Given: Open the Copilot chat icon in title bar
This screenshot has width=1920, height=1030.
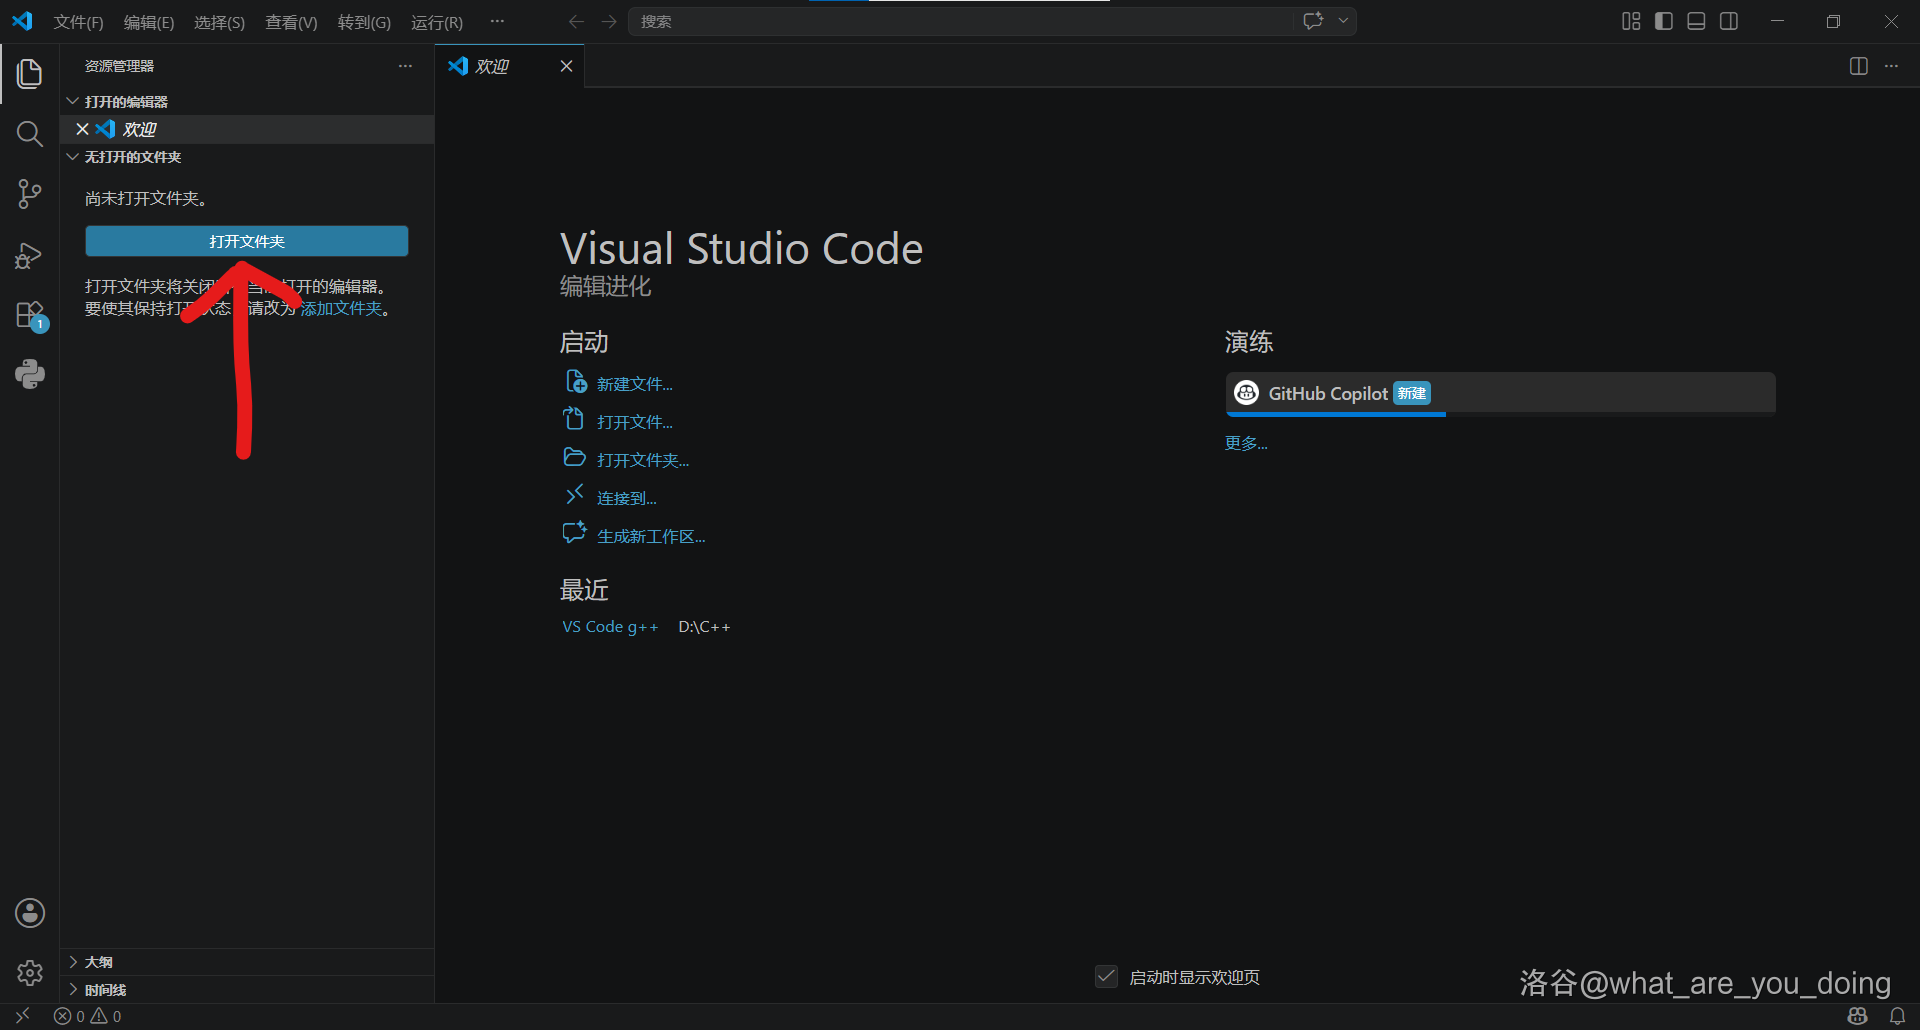Looking at the screenshot, I should (x=1313, y=21).
